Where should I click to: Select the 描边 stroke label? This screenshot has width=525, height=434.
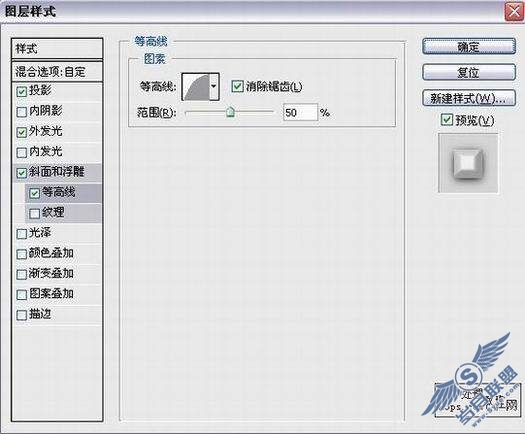tap(40, 314)
